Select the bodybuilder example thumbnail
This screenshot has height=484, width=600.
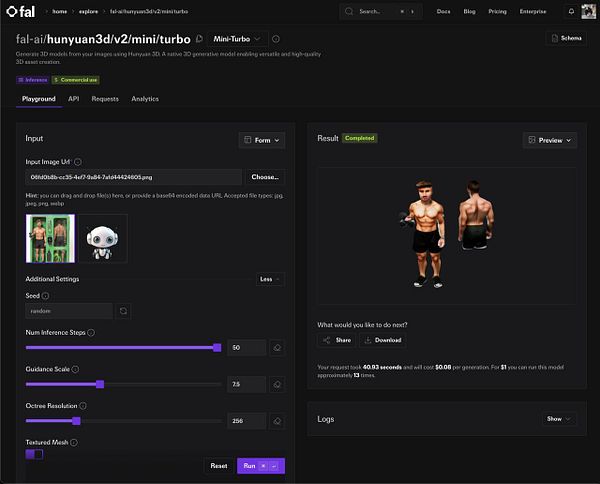51,238
